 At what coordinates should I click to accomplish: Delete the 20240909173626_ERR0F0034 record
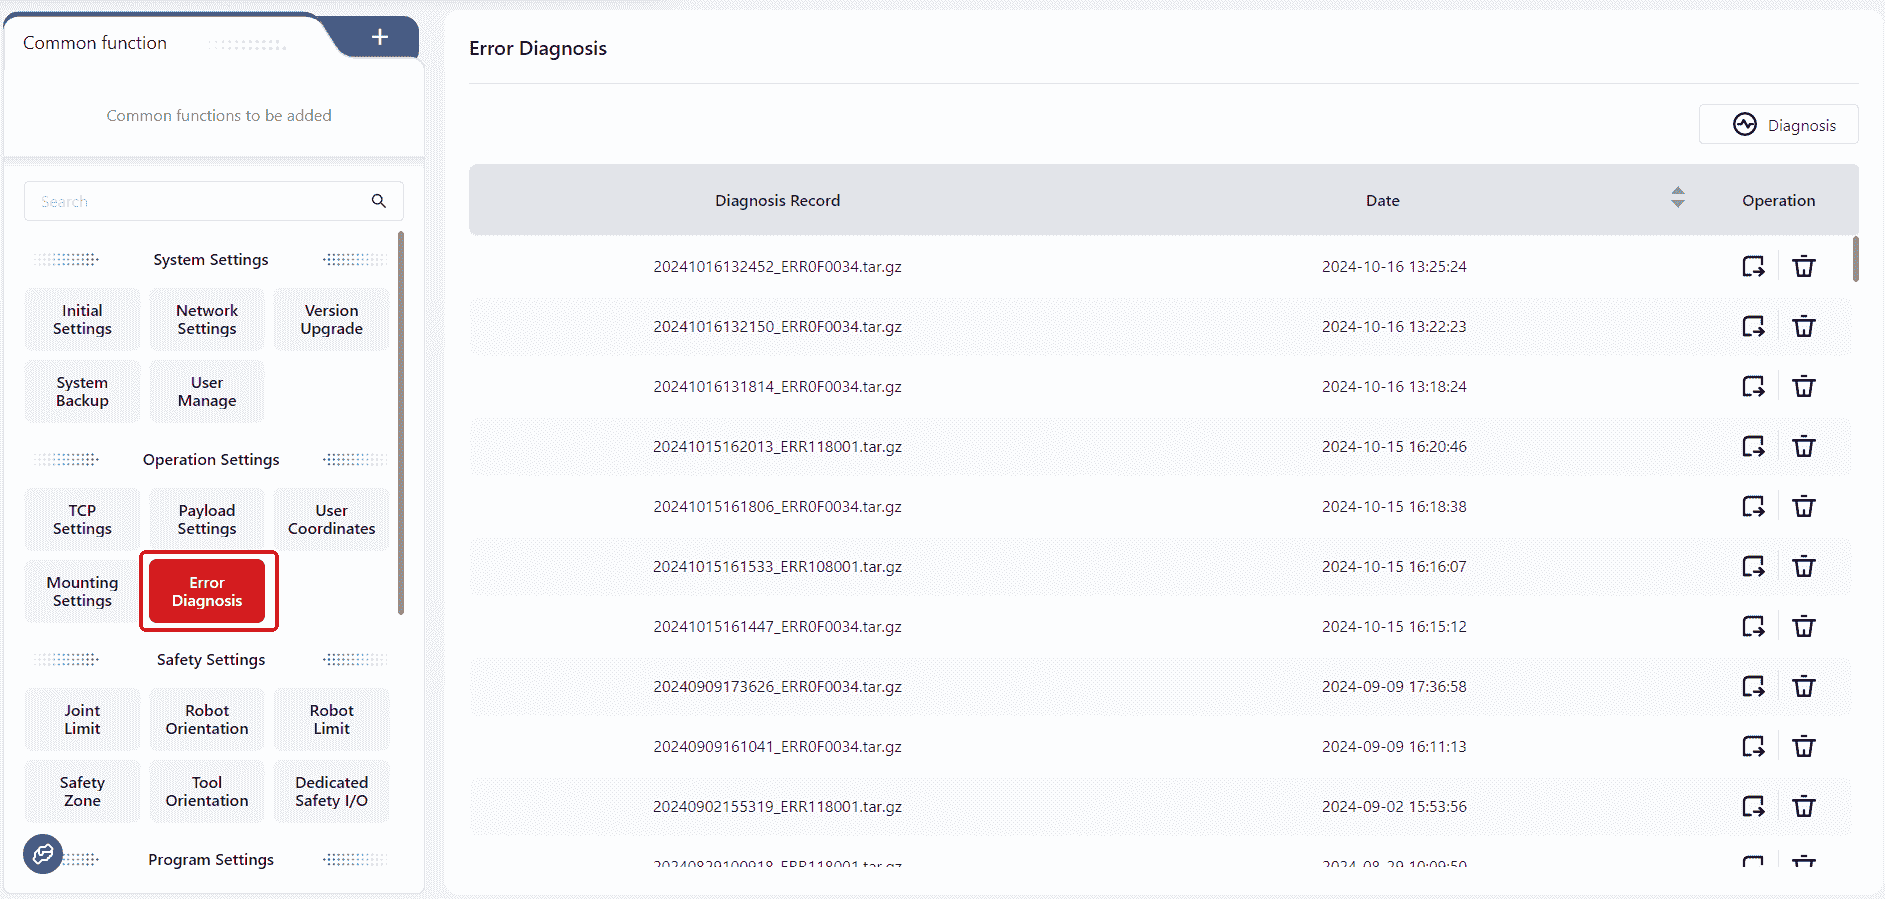point(1803,687)
